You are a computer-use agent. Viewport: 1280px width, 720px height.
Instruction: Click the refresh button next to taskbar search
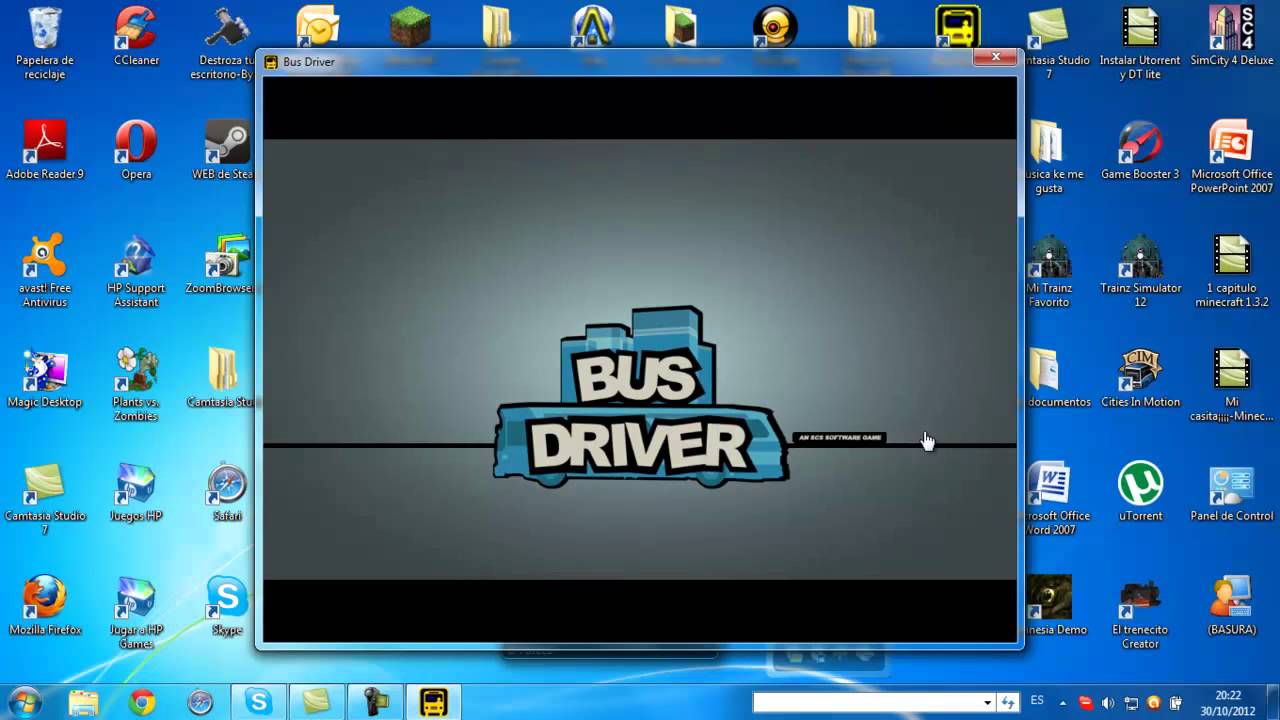coord(1008,702)
